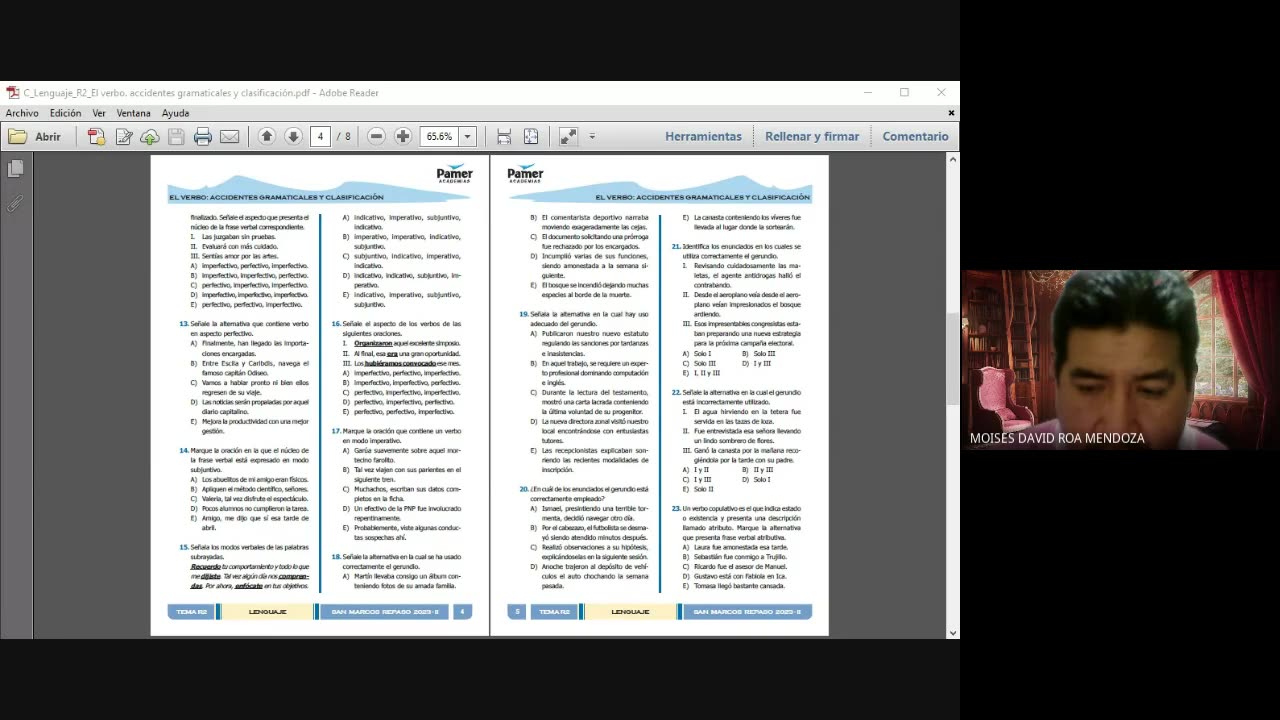
Task: Click the edit and sign document icon
Action: point(123,137)
